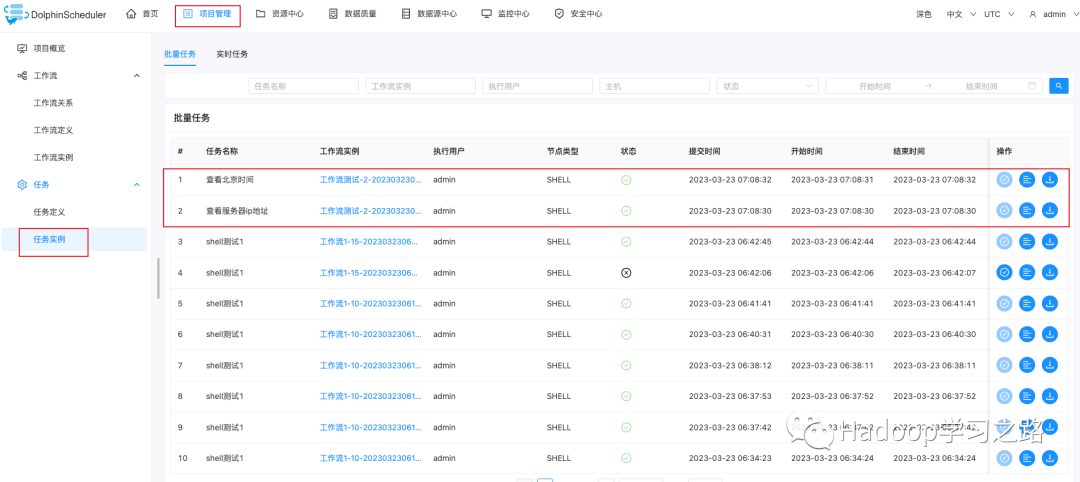View log icon for row 10 task
This screenshot has width=1080, height=482.
1027,458
